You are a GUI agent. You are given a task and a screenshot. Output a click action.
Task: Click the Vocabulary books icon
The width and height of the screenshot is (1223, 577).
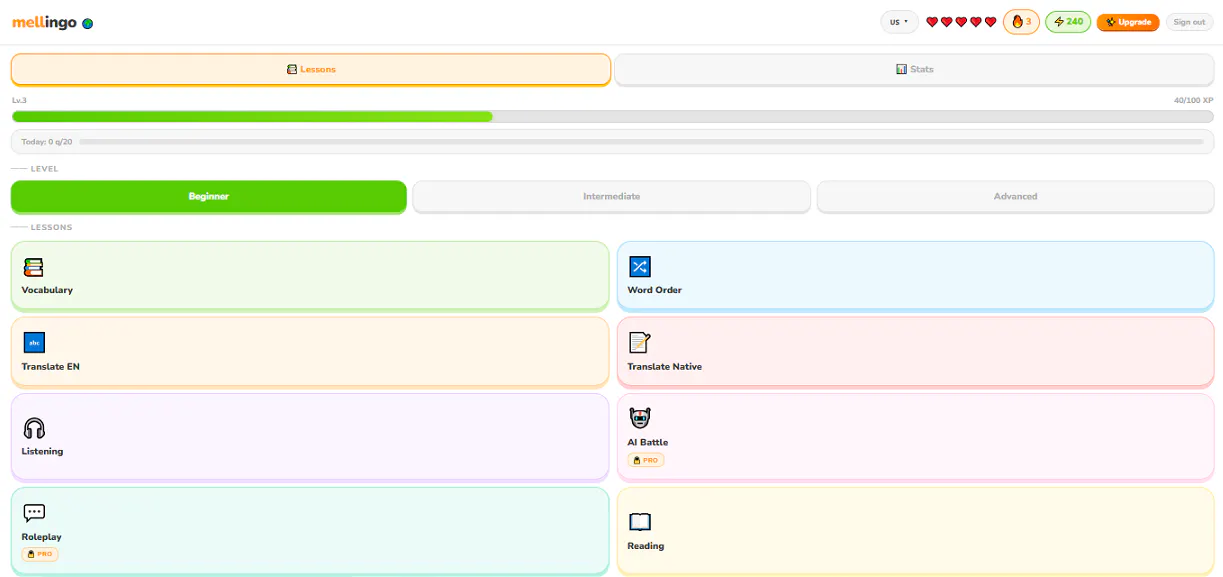pos(34,267)
